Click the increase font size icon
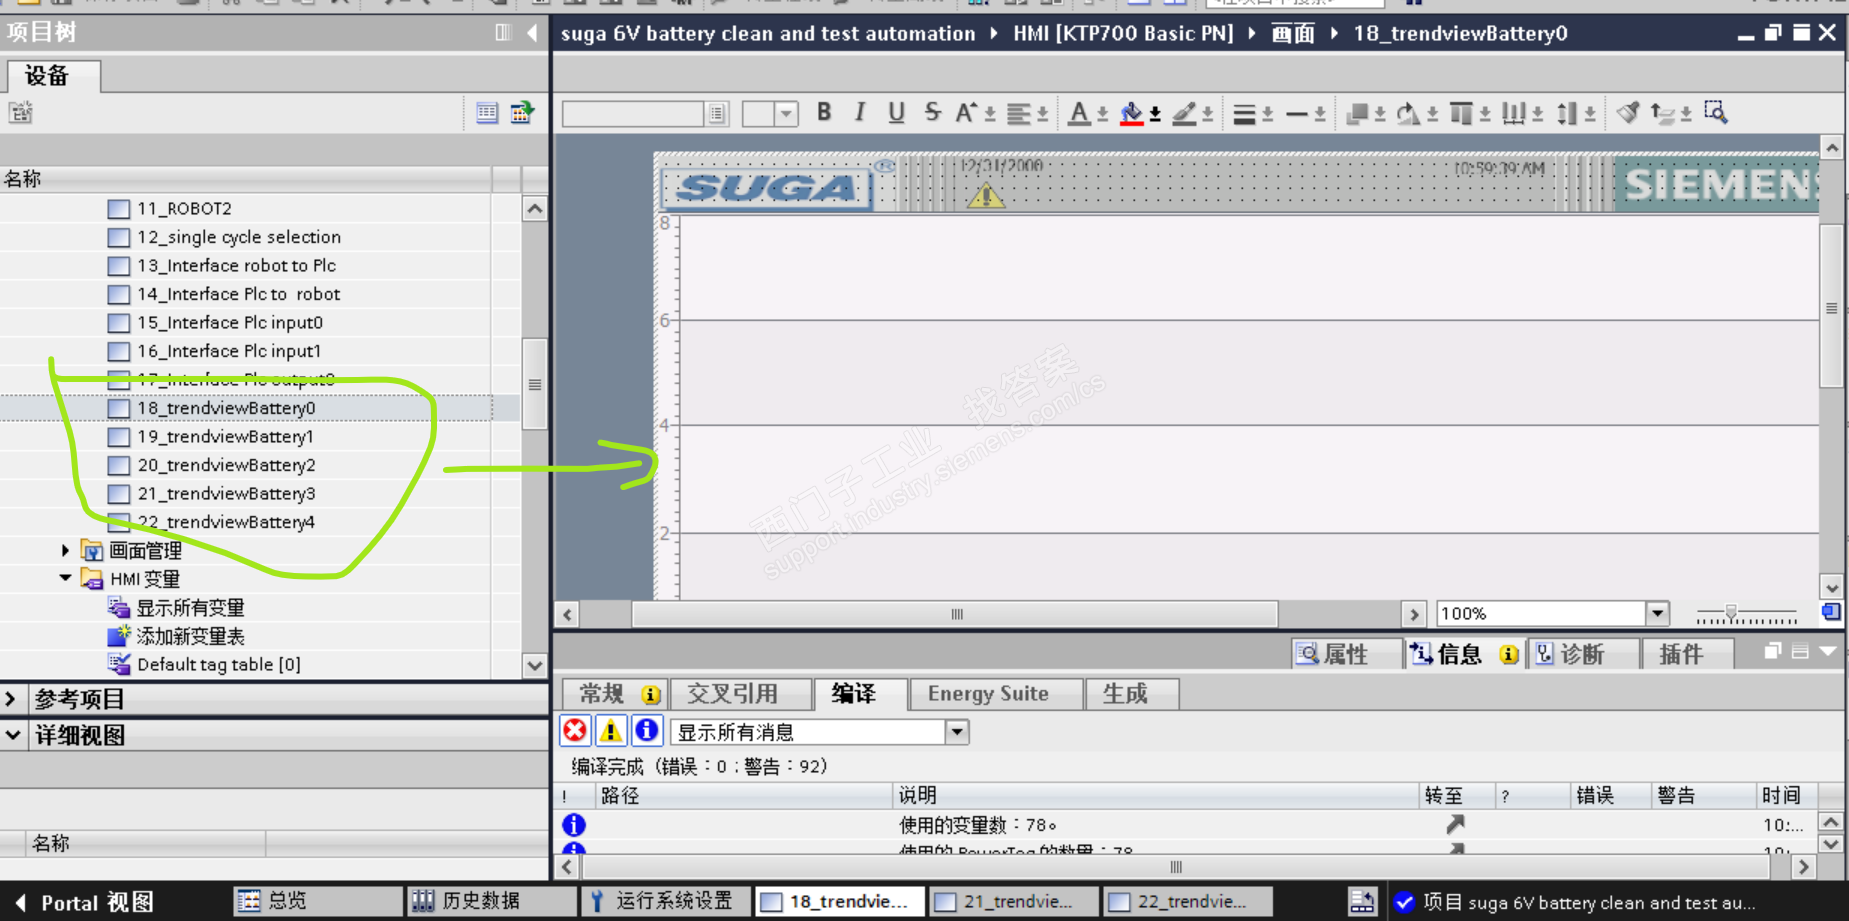 [966, 113]
